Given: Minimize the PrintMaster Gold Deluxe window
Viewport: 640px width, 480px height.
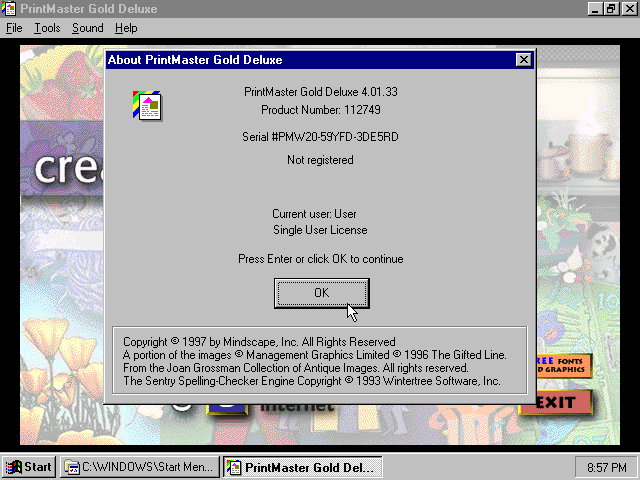Looking at the screenshot, I should pos(595,9).
